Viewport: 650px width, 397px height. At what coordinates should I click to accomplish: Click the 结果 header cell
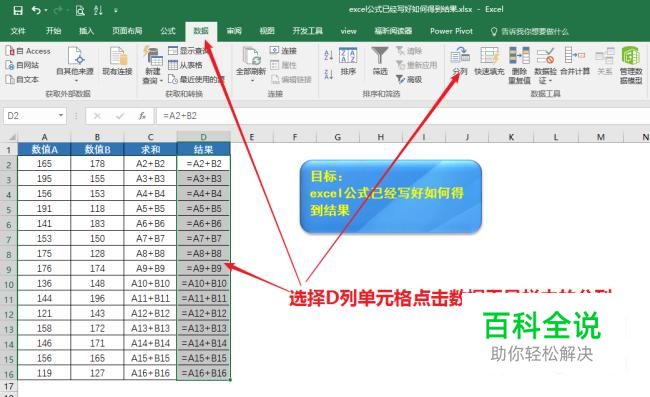[204, 150]
